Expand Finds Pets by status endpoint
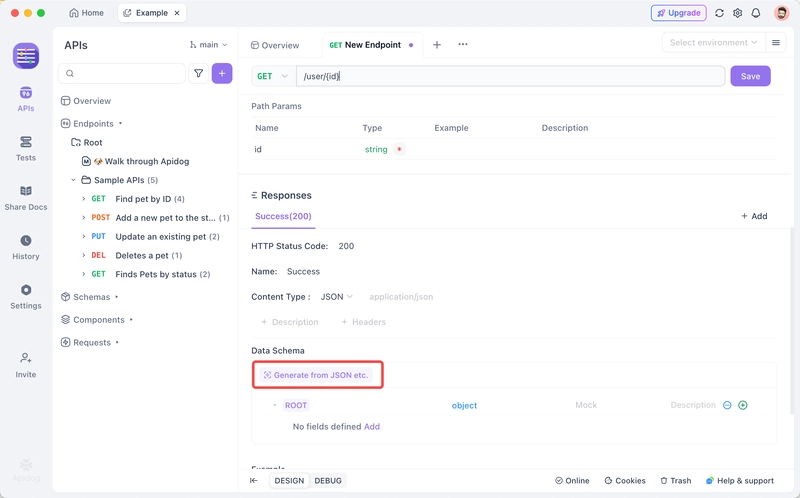 (x=84, y=275)
